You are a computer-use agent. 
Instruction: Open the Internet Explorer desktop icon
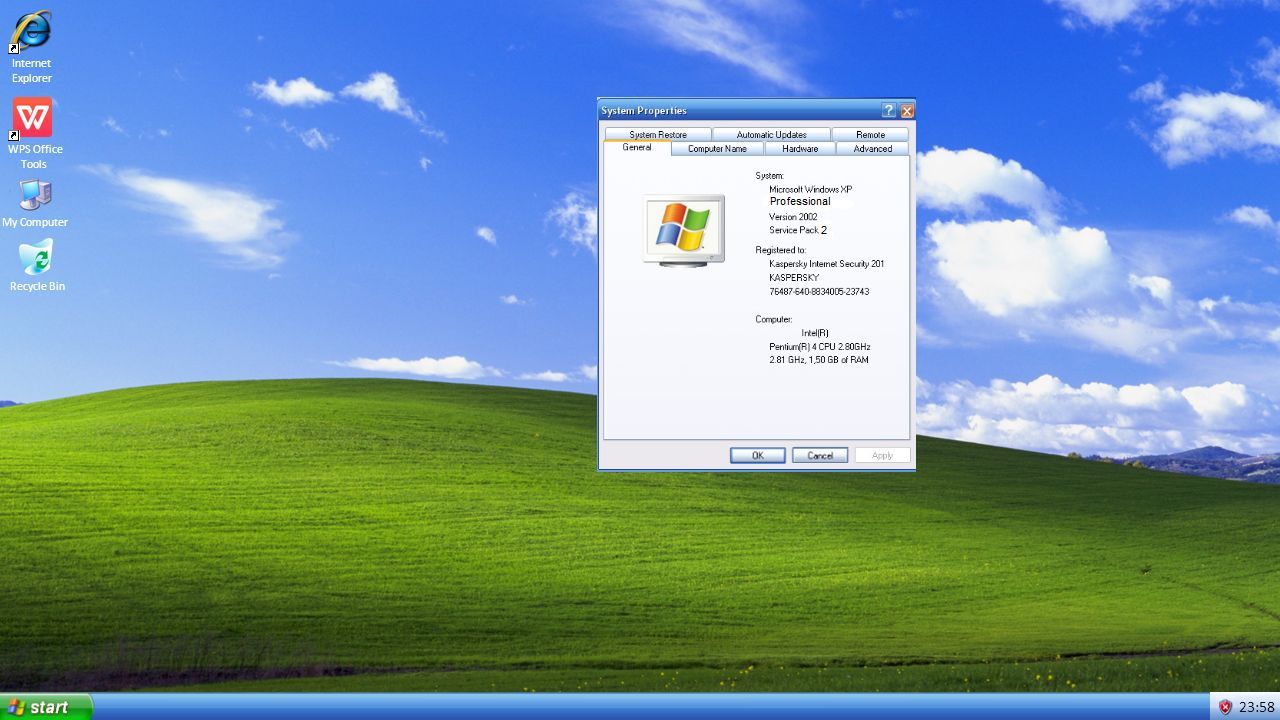coord(31,47)
